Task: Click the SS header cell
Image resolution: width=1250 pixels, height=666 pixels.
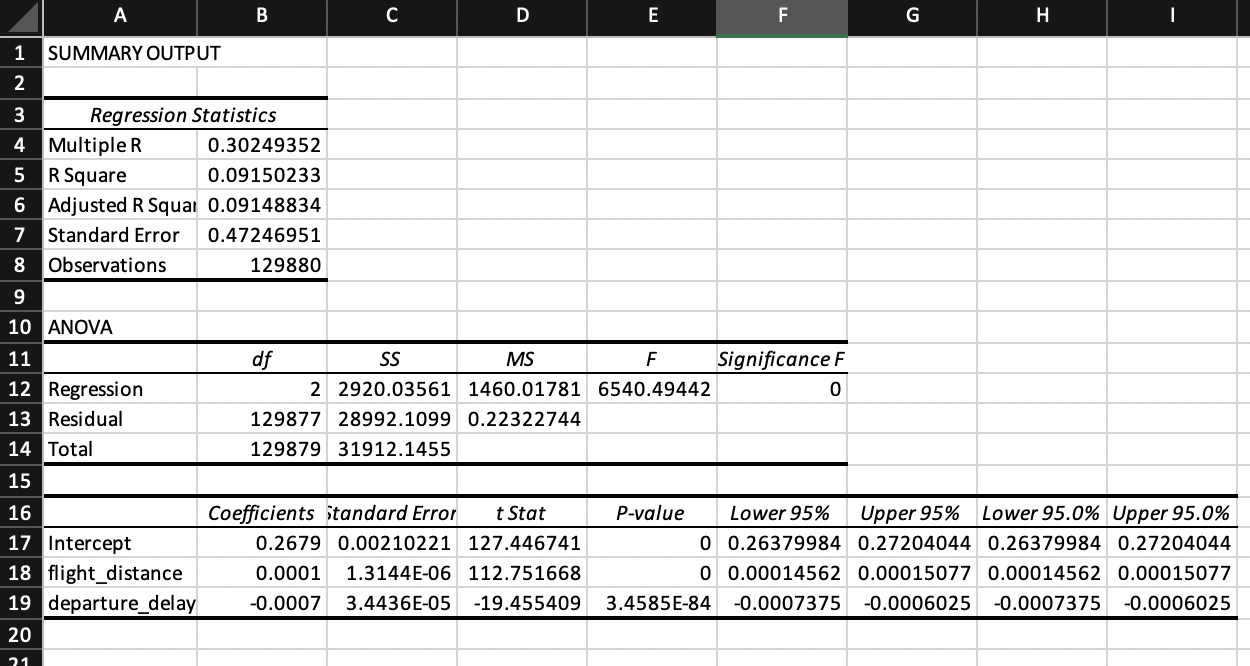Action: 392,359
